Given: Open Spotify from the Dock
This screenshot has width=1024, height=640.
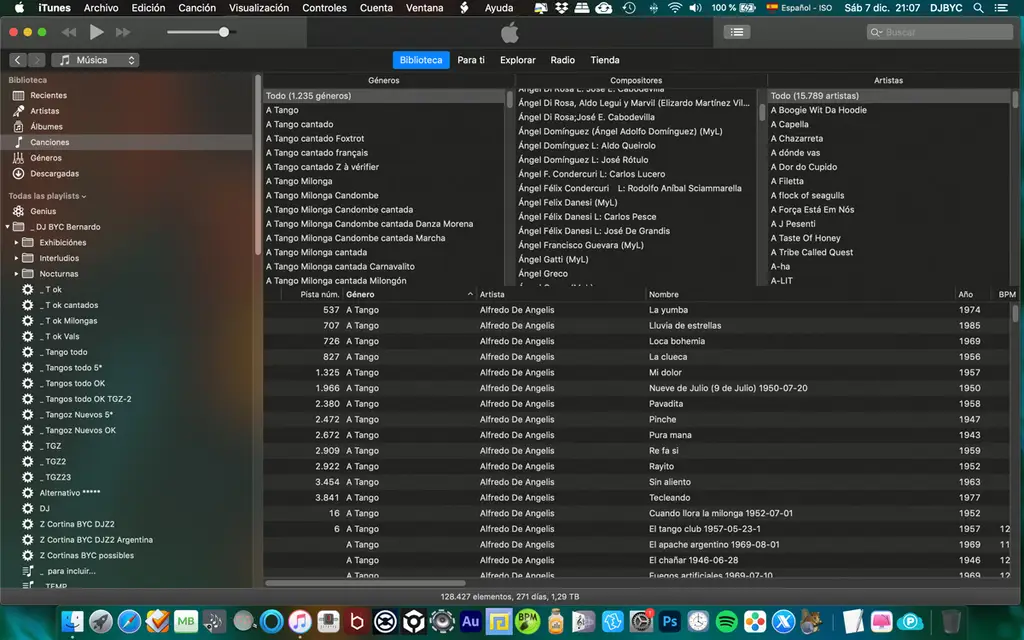Looking at the screenshot, I should (x=726, y=622).
